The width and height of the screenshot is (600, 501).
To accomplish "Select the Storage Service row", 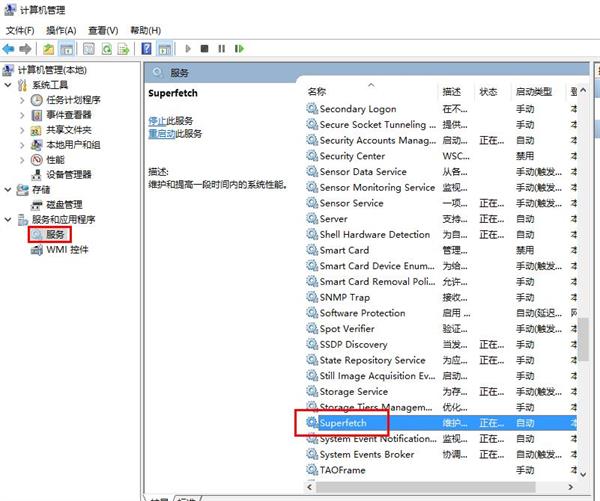I will pyautogui.click(x=441, y=392).
